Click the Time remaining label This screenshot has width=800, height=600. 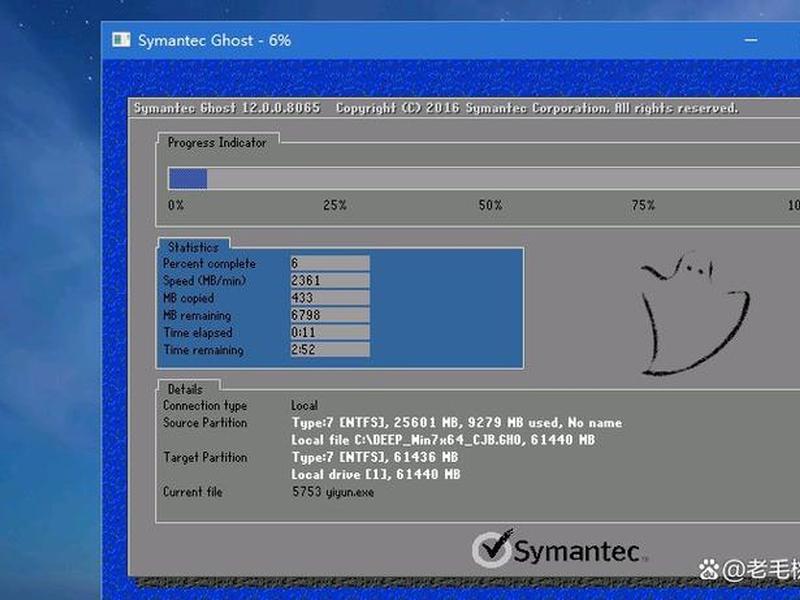204,350
